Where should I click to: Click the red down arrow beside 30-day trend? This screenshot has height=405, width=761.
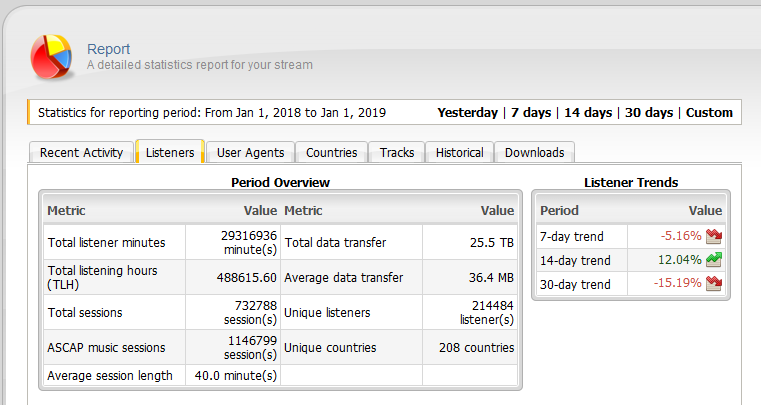tap(713, 283)
